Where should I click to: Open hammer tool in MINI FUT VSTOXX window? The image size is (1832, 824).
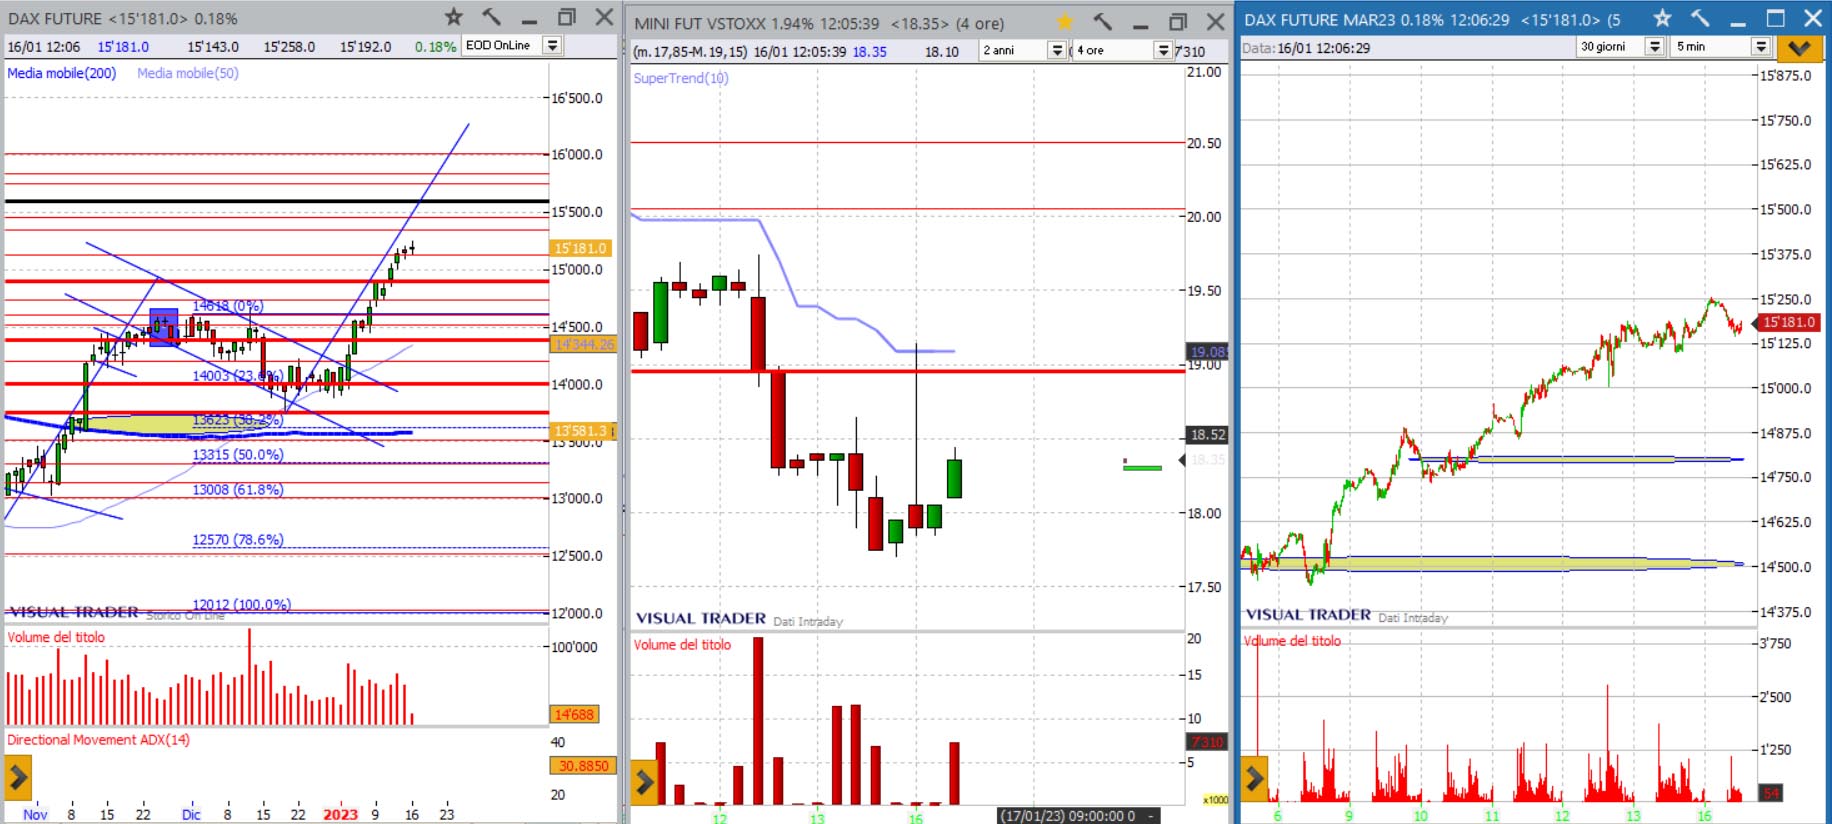pyautogui.click(x=1102, y=22)
